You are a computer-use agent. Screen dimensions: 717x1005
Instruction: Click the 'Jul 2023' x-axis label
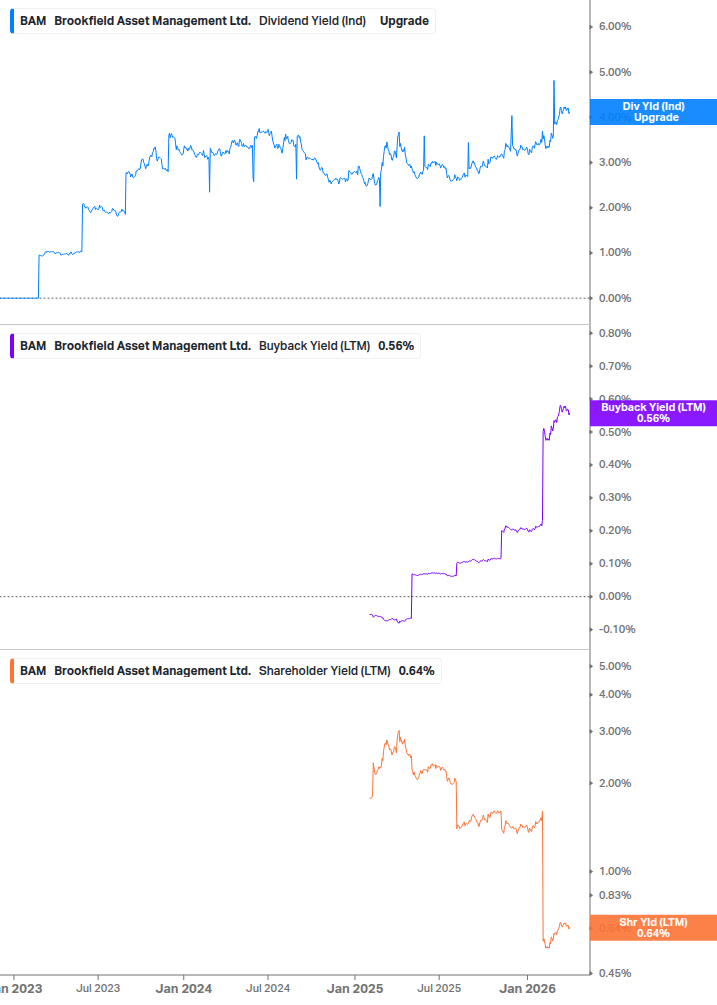(98, 989)
